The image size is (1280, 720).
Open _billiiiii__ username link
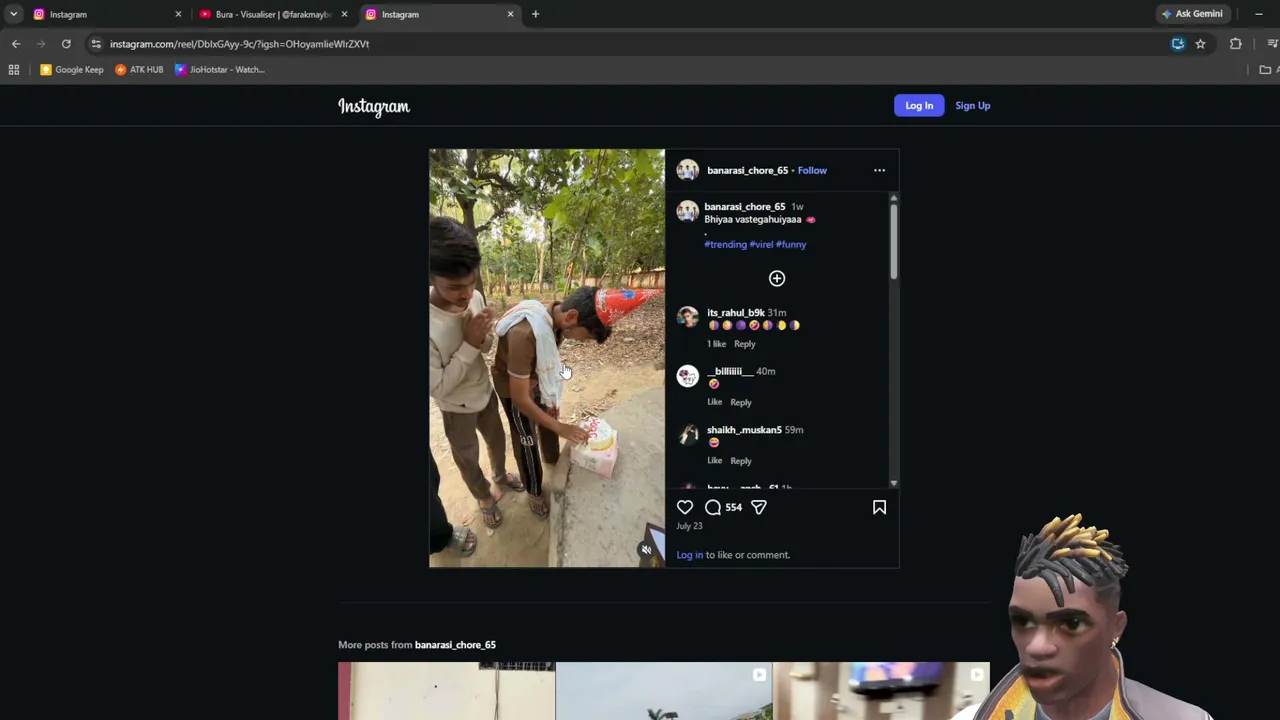pyautogui.click(x=729, y=371)
